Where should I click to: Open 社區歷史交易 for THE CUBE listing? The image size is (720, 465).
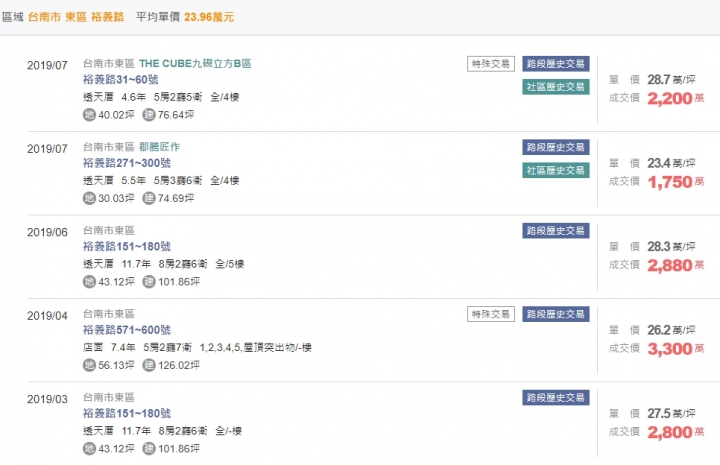tap(555, 87)
